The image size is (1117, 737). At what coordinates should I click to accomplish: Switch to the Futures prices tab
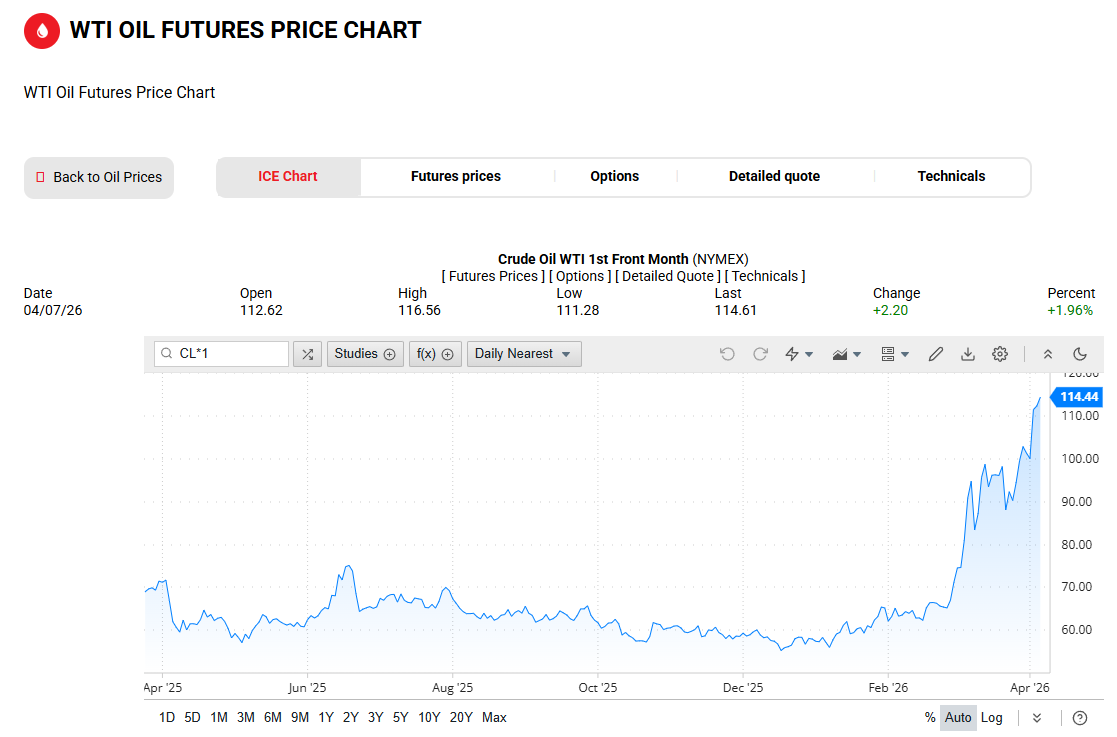[x=456, y=177]
